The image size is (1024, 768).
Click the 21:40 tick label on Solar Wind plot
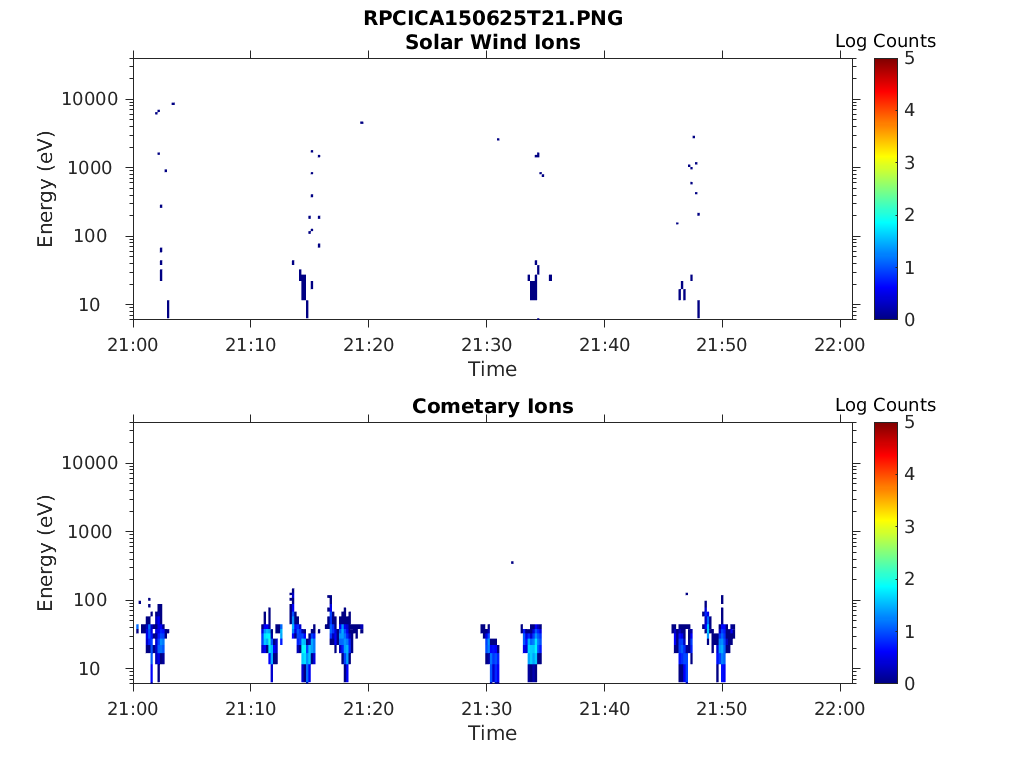tap(605, 344)
